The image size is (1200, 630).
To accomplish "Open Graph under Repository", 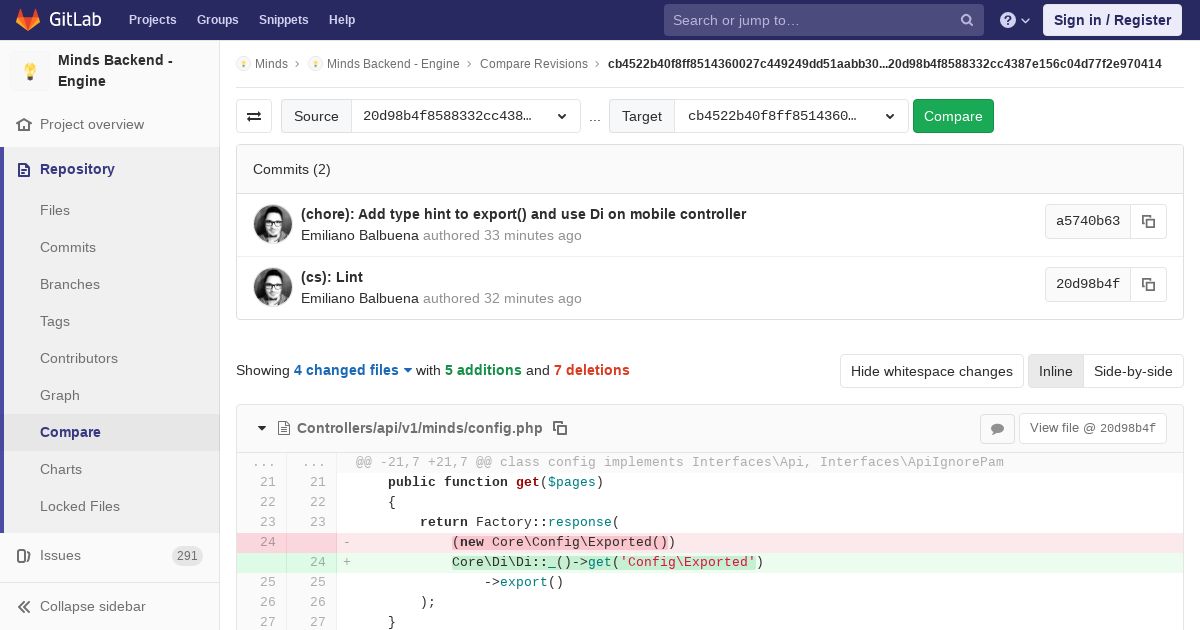I will [x=60, y=396].
